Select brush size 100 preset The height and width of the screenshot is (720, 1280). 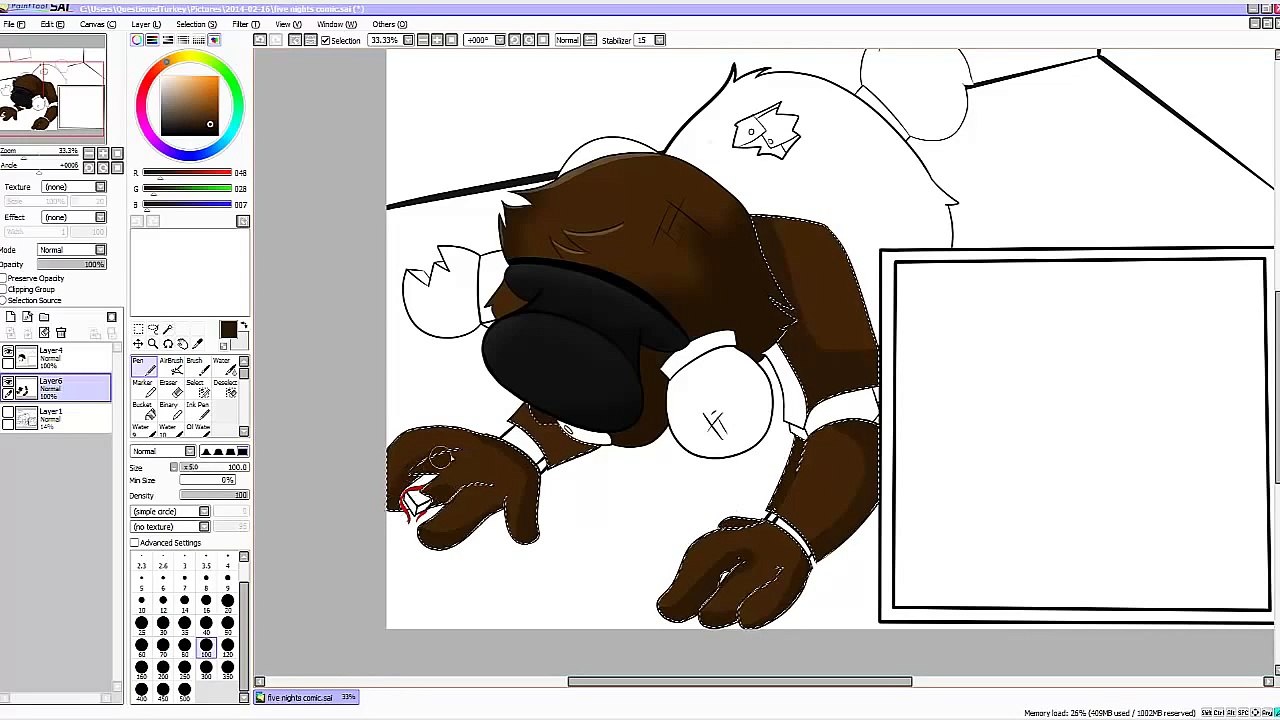pos(206,648)
